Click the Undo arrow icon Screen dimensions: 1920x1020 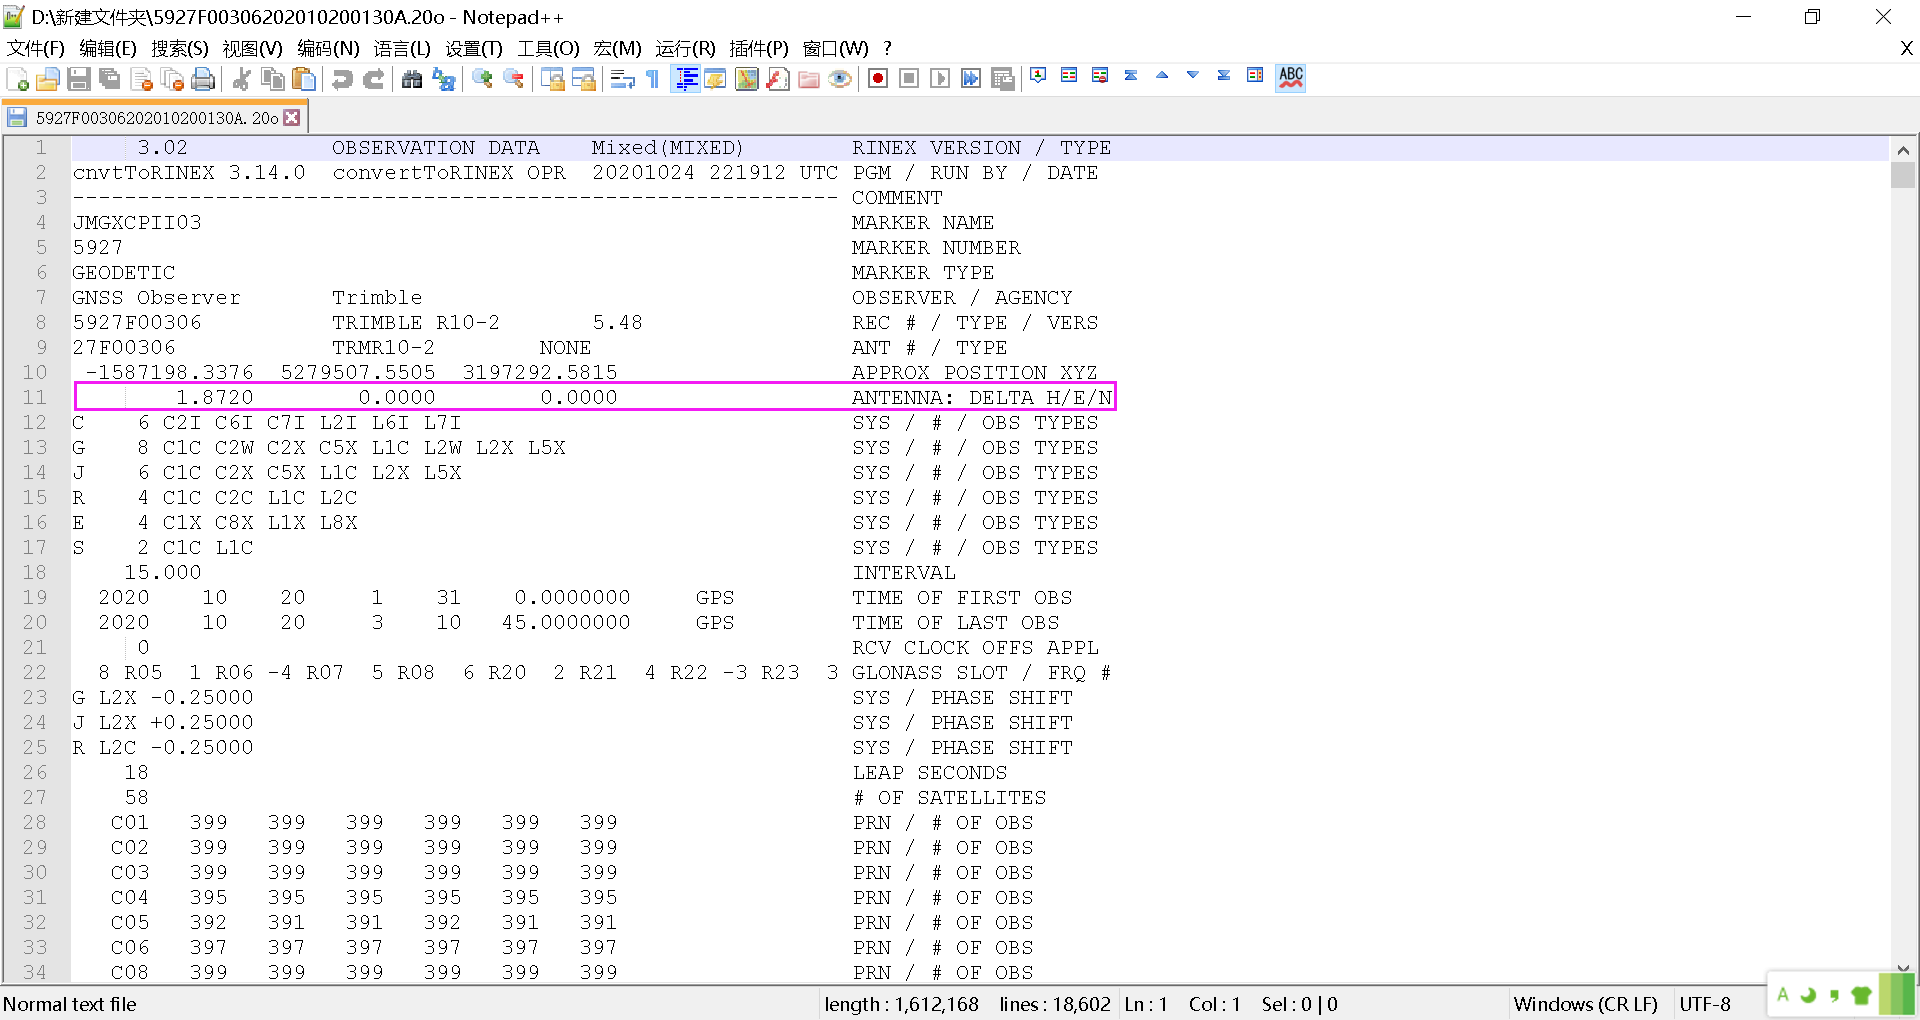[342, 79]
